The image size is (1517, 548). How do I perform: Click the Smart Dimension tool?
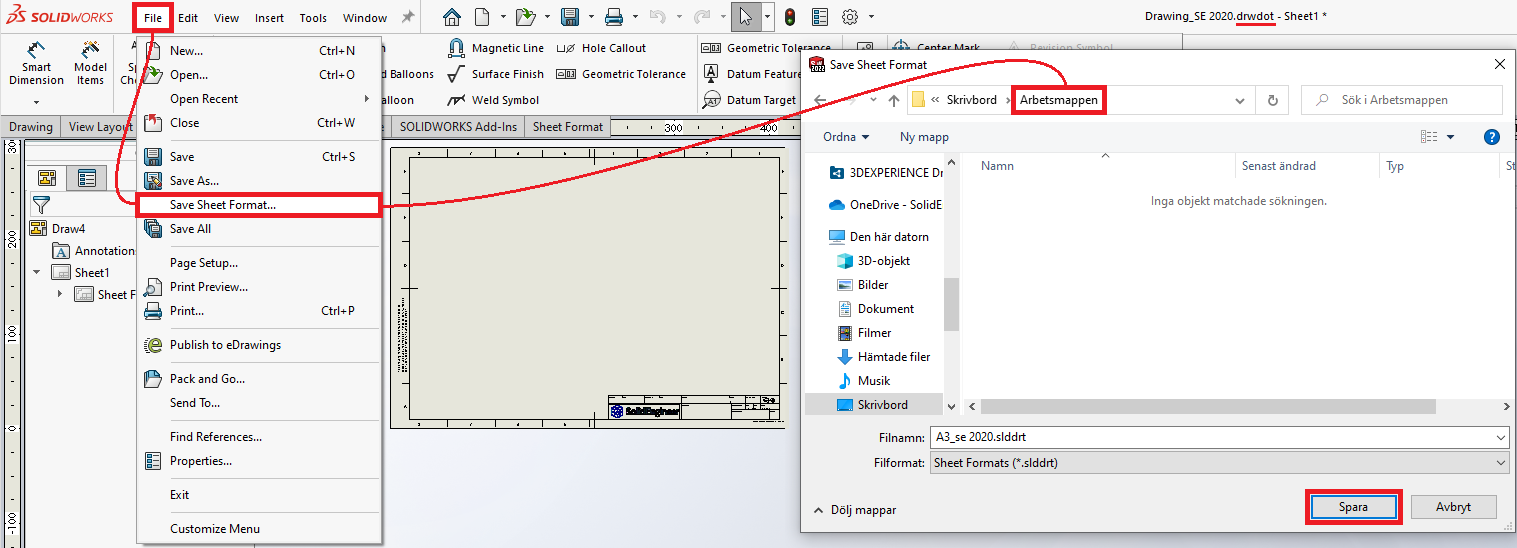coord(36,64)
